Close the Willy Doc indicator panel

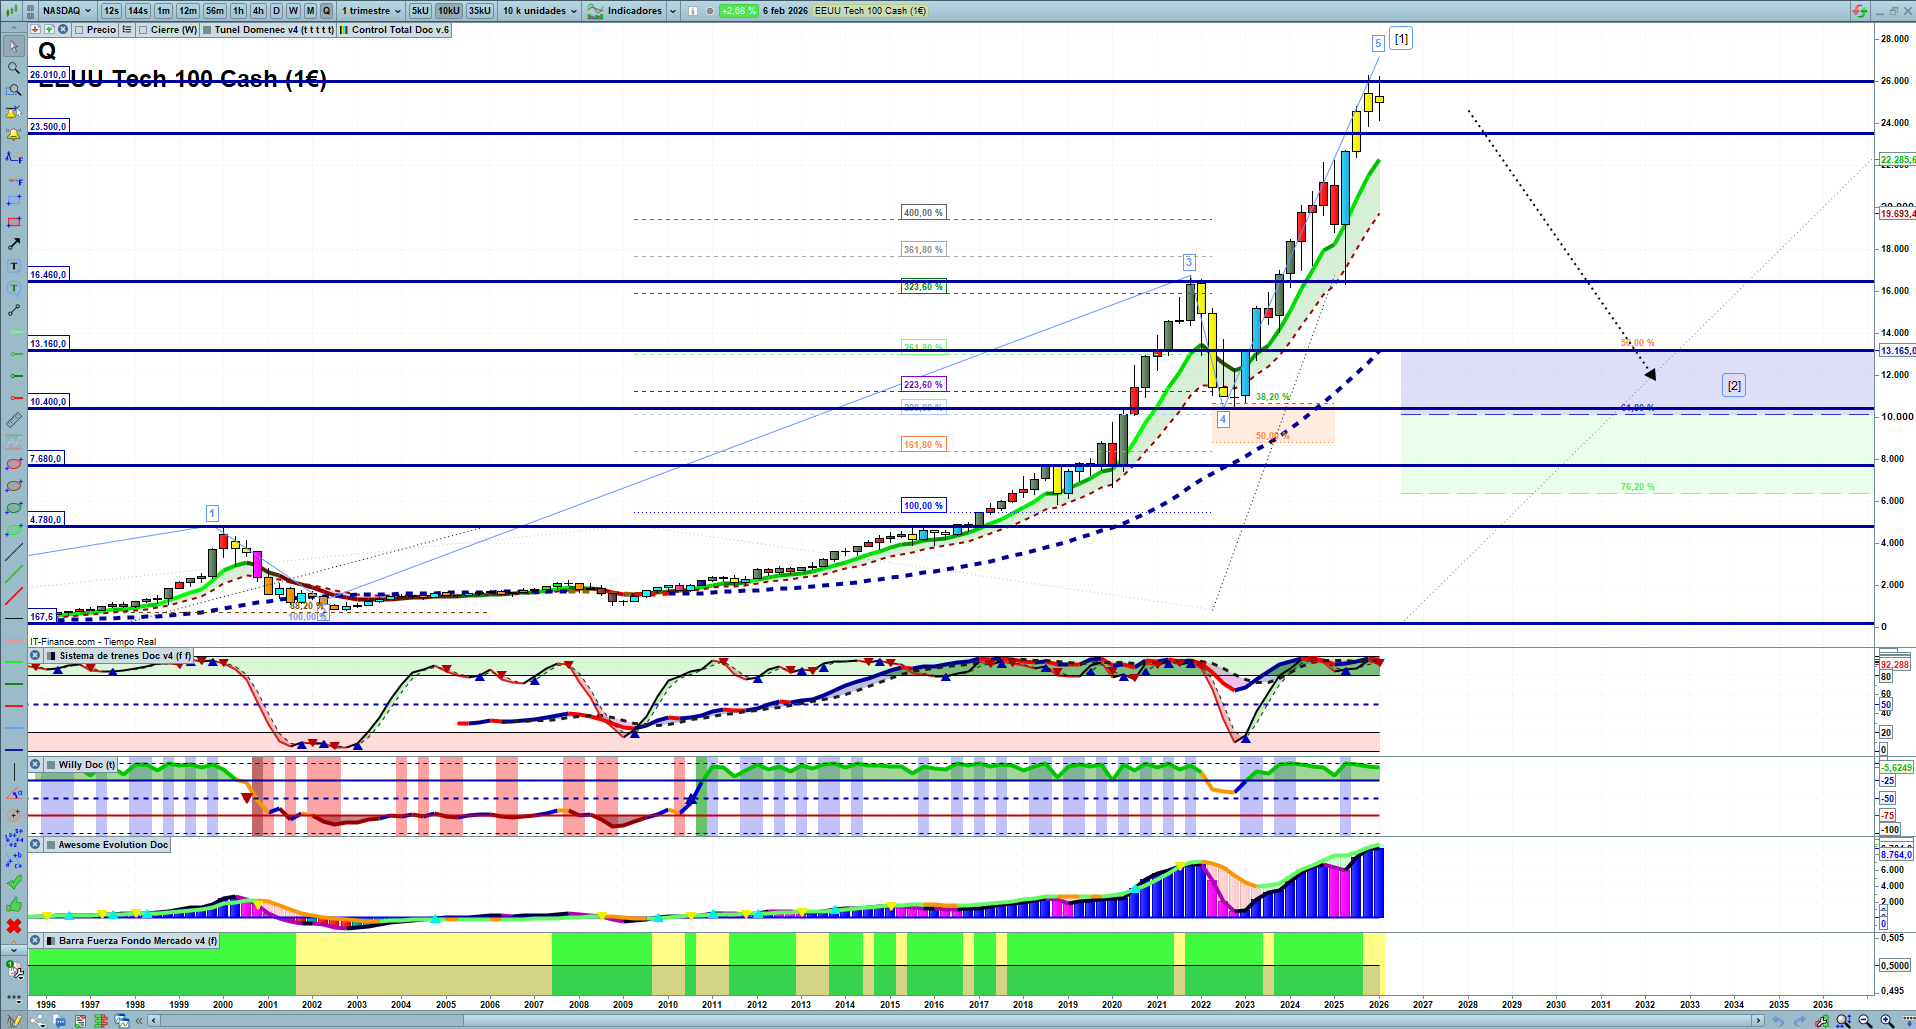pyautogui.click(x=35, y=765)
